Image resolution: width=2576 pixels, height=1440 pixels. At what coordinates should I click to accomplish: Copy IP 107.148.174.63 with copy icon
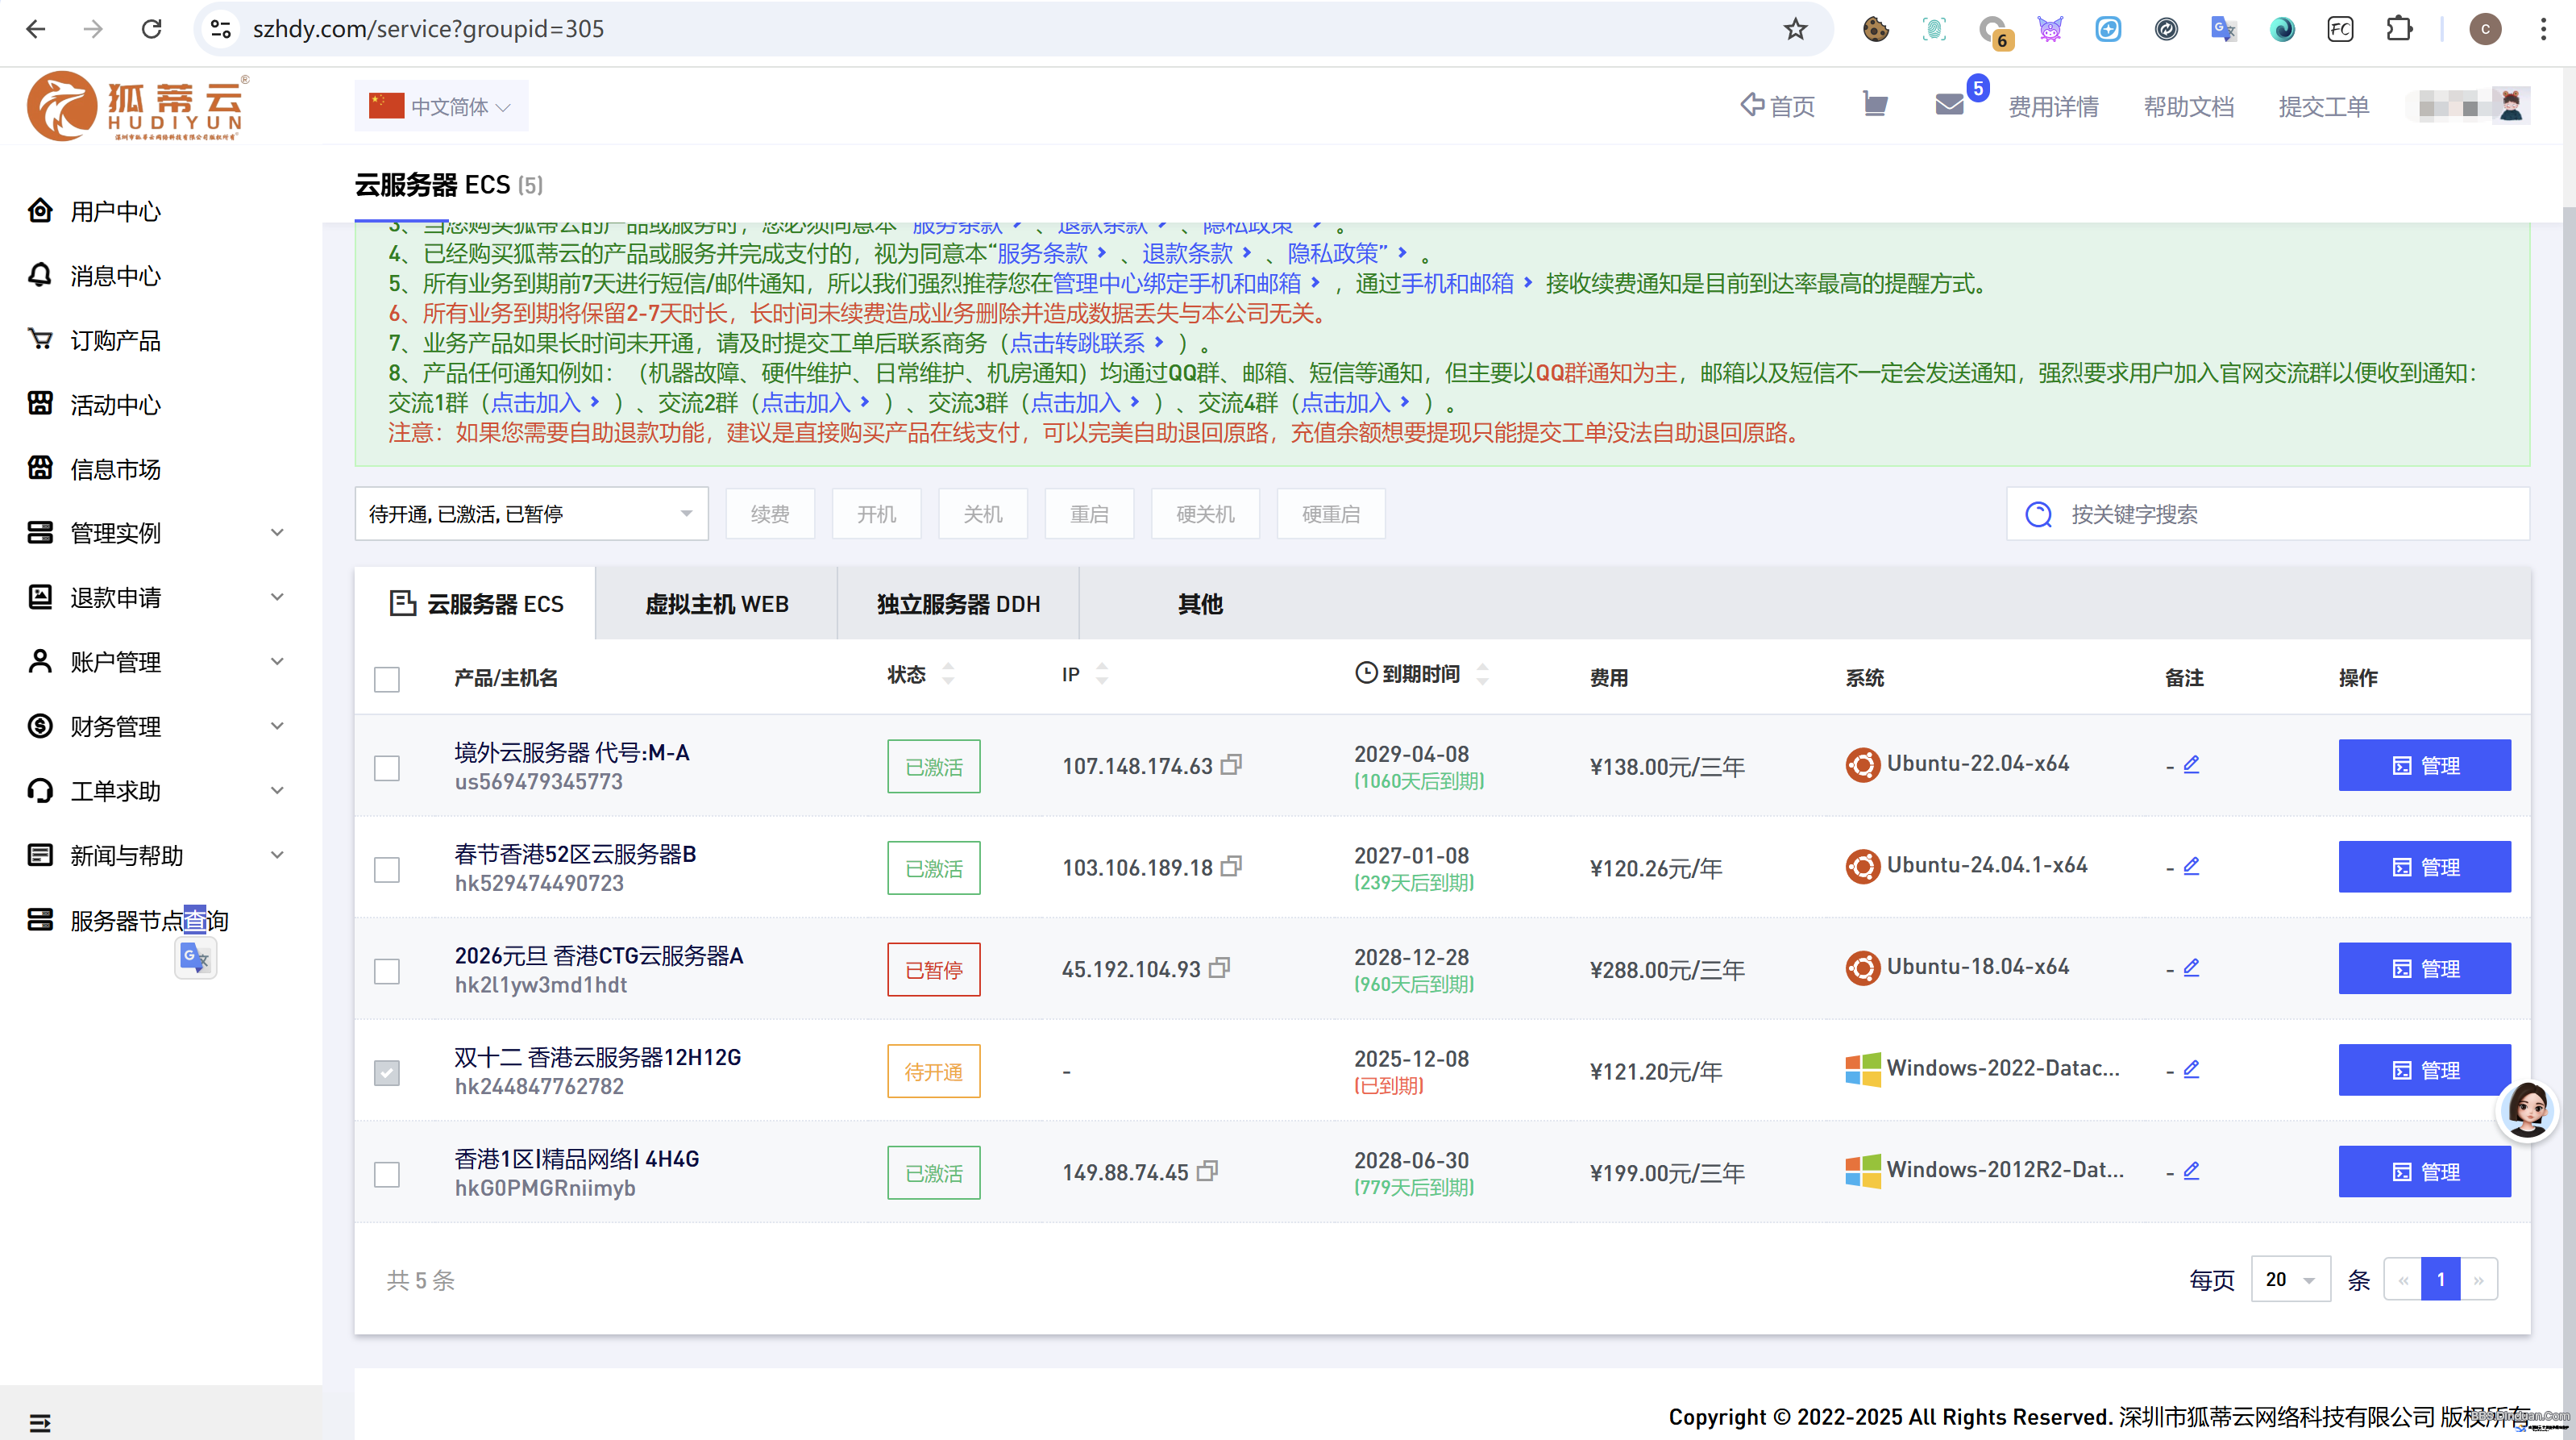1232,765
